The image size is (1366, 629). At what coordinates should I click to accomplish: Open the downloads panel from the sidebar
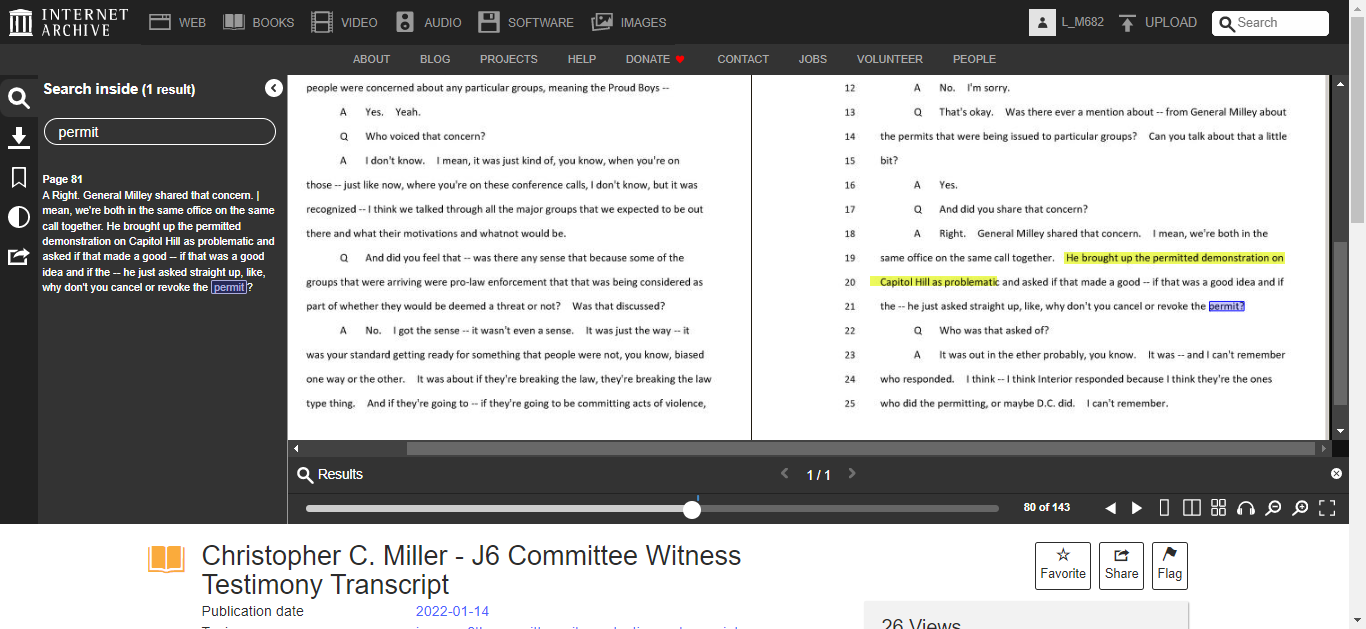coord(18,138)
